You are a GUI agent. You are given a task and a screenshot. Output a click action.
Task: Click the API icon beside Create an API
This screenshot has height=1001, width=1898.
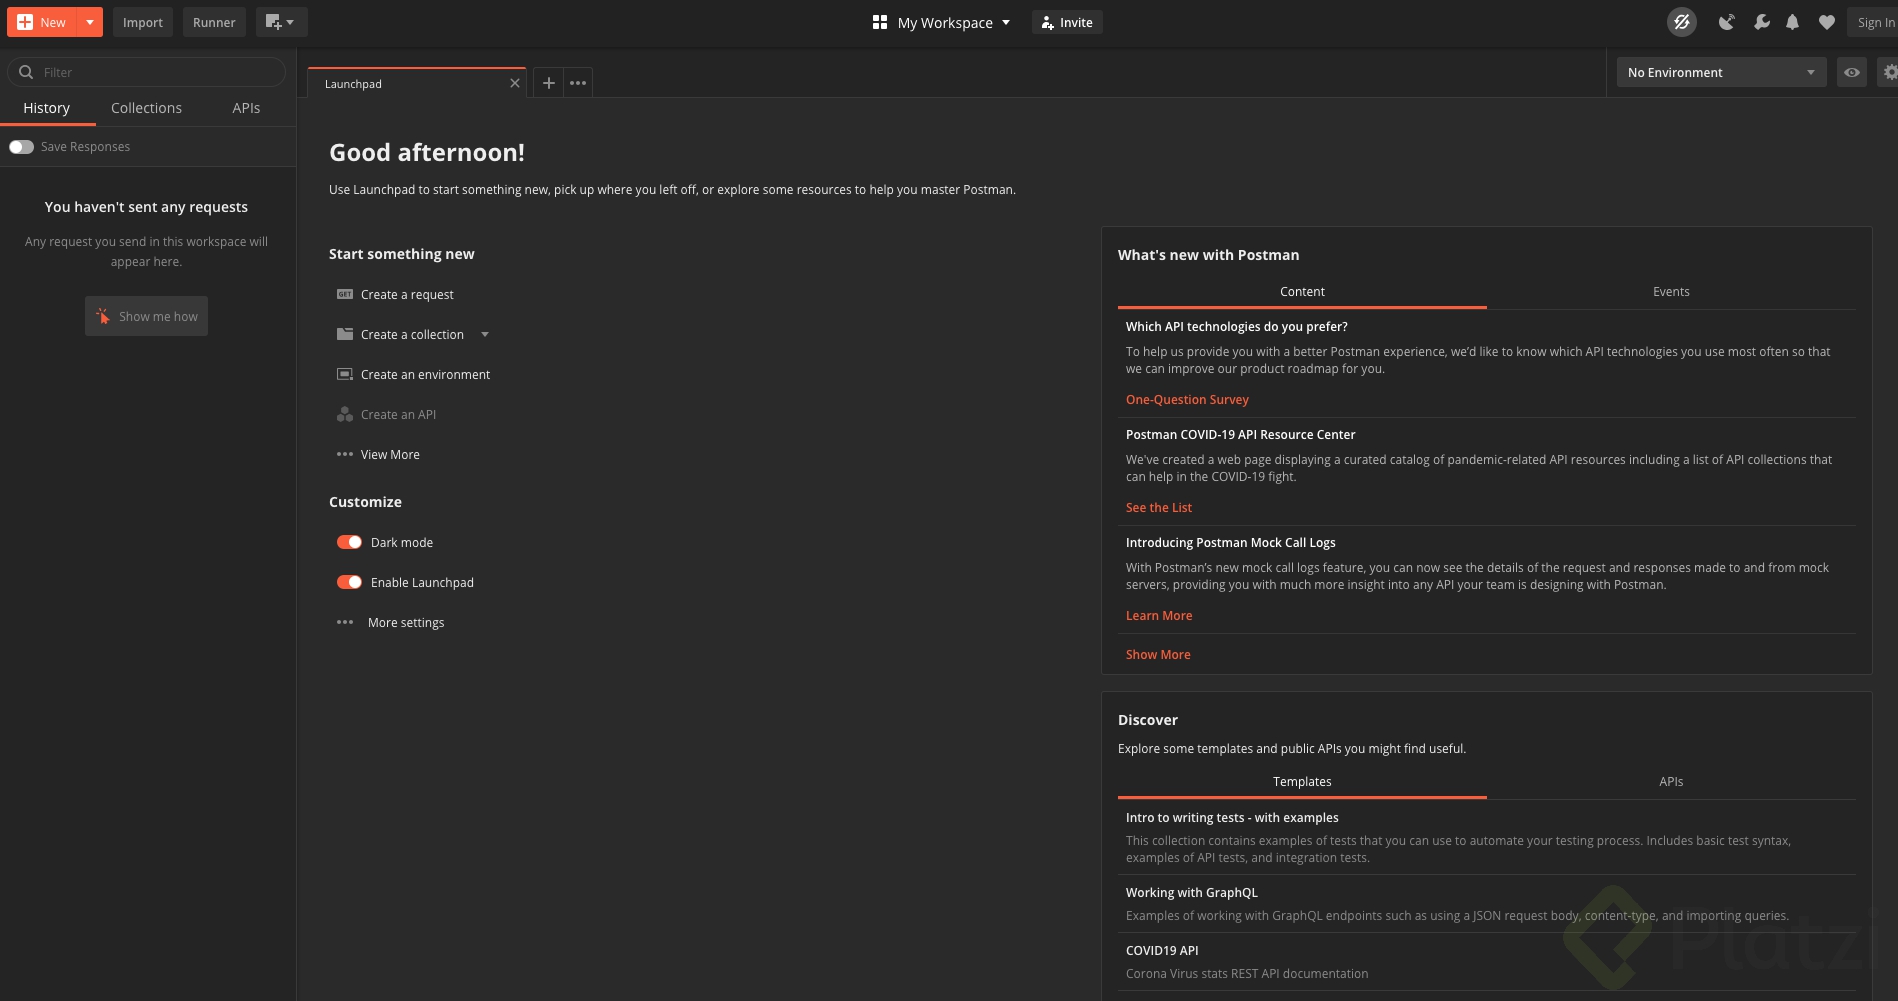(x=345, y=414)
